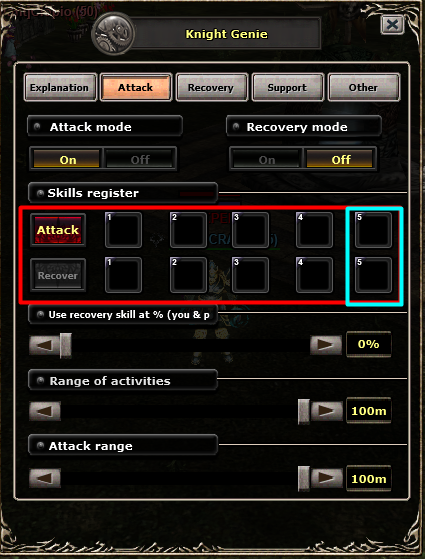
Task: Select attack skill slot 5
Action: pos(373,230)
